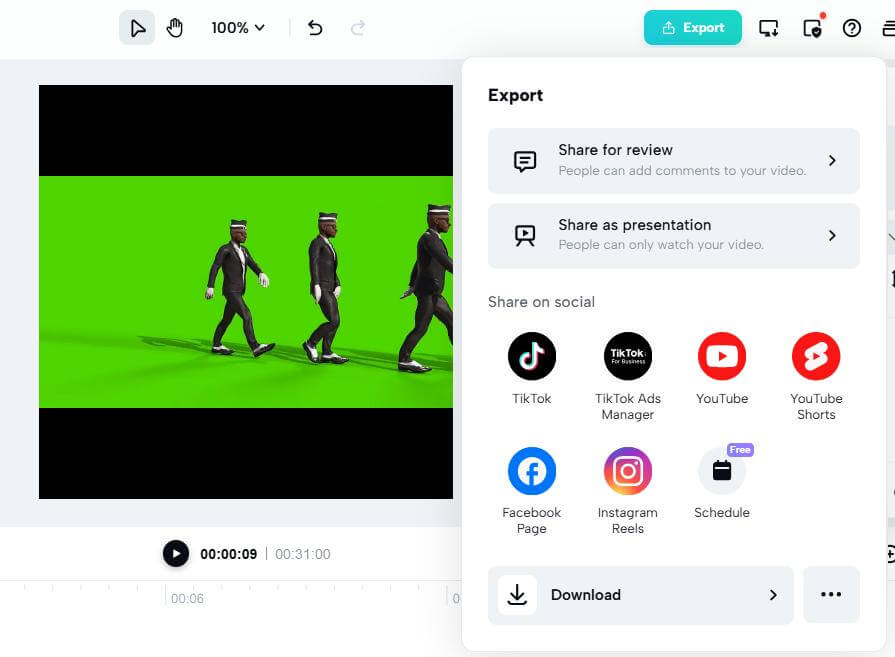This screenshot has width=895, height=657.
Task: Expand the Download chevron arrow
Action: 773,595
